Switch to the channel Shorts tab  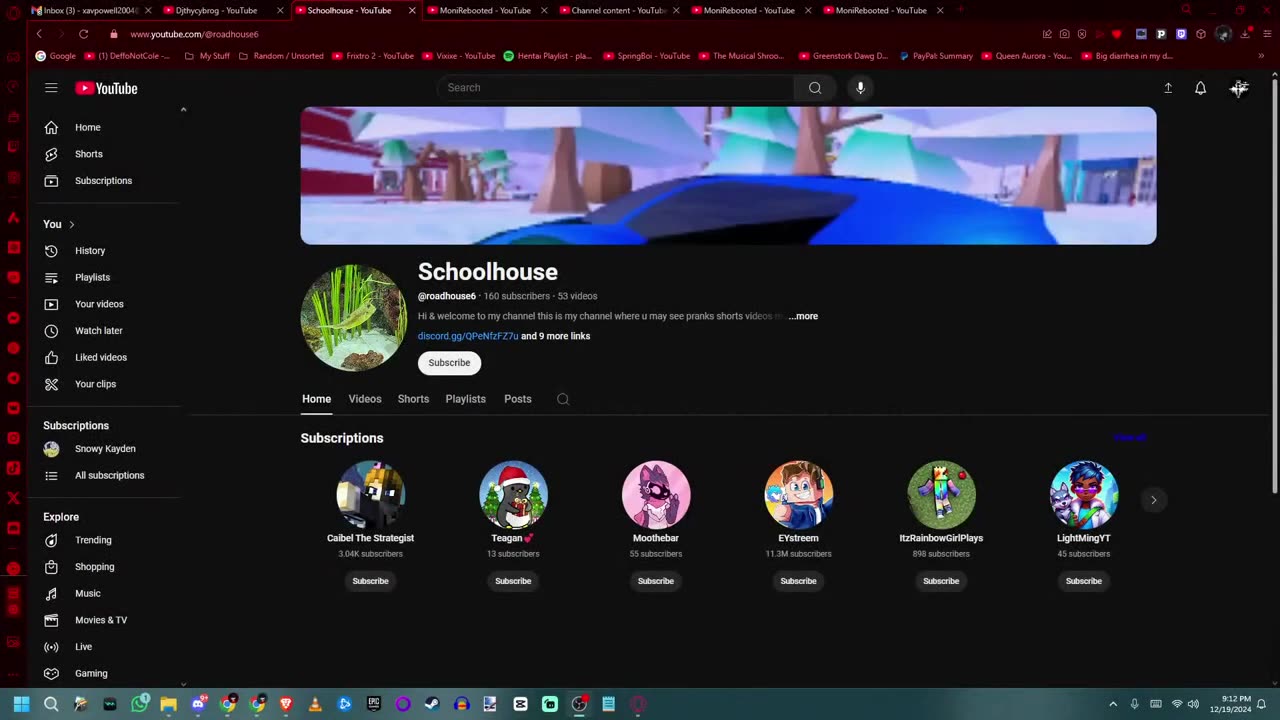413,399
